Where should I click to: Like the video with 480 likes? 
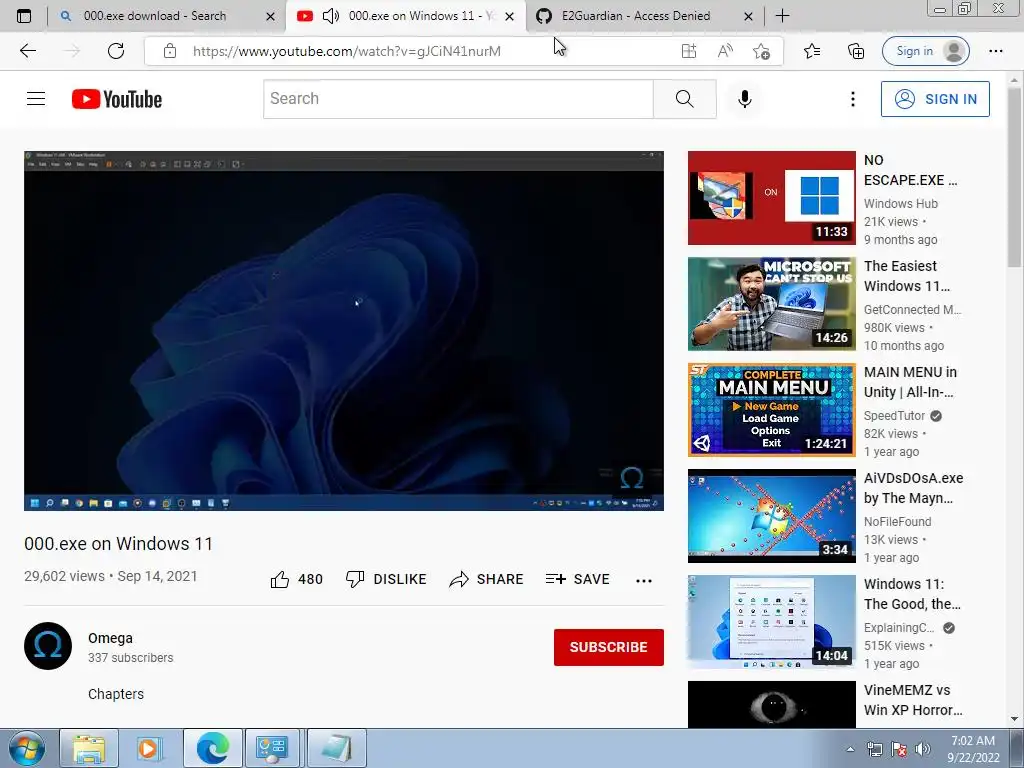click(x=296, y=579)
